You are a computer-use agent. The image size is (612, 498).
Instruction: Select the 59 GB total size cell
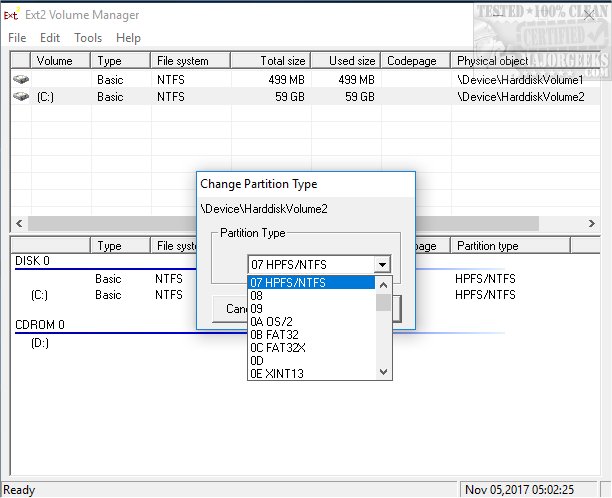[x=290, y=96]
